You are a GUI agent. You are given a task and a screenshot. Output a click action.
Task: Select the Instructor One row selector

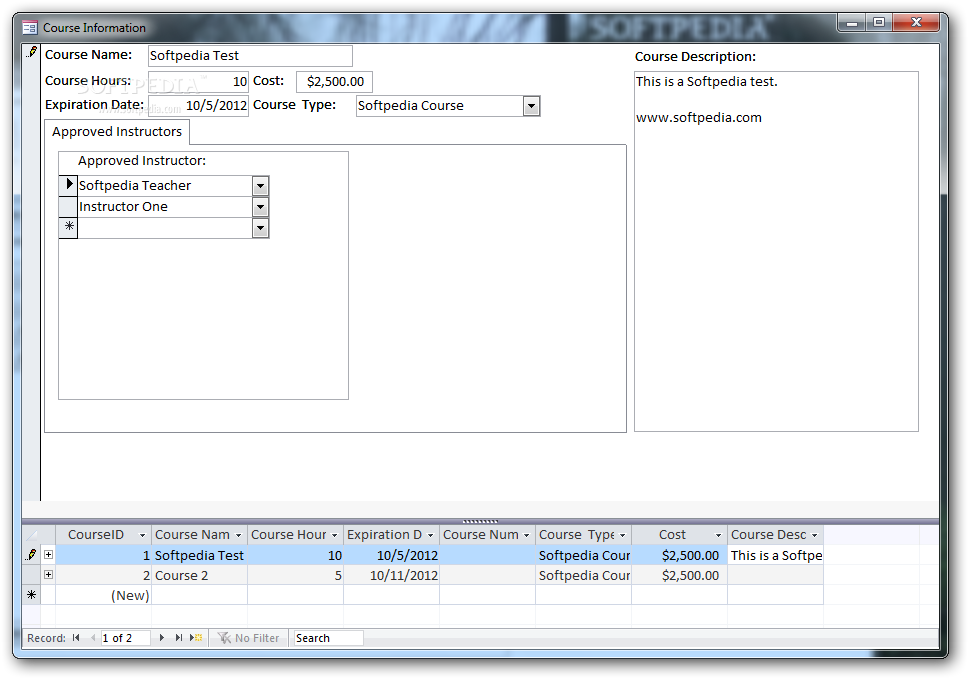pyautogui.click(x=68, y=206)
